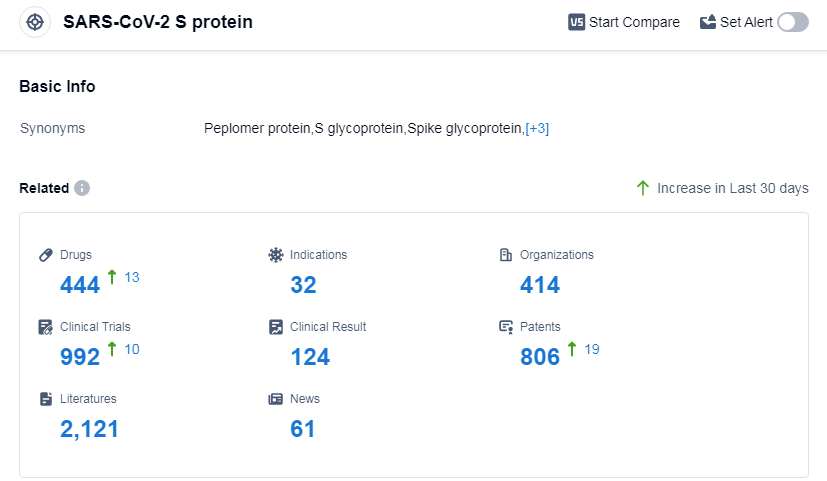
Task: Click the Patents icon
Action: click(x=506, y=327)
